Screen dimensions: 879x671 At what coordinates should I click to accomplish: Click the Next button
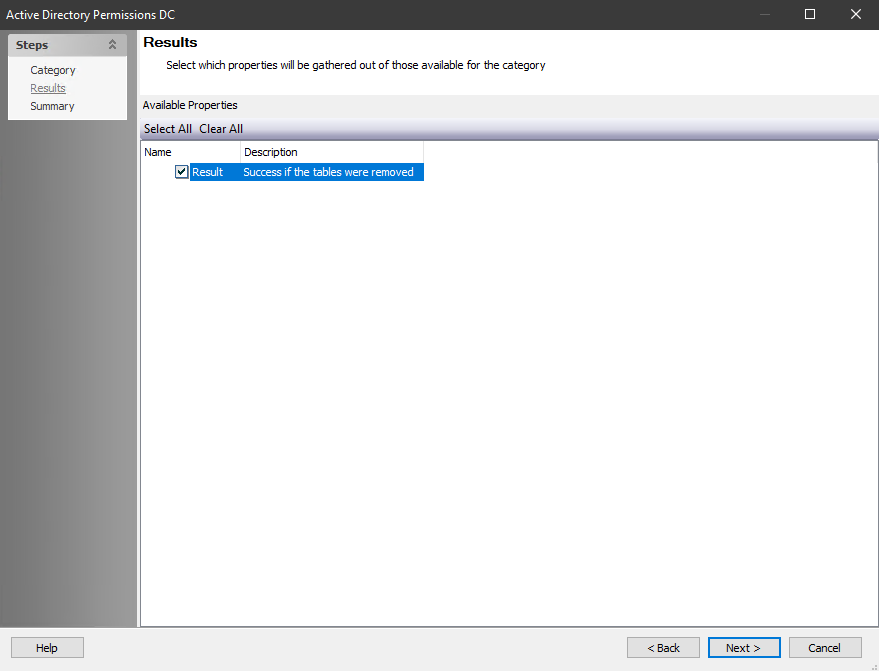pyautogui.click(x=743, y=647)
